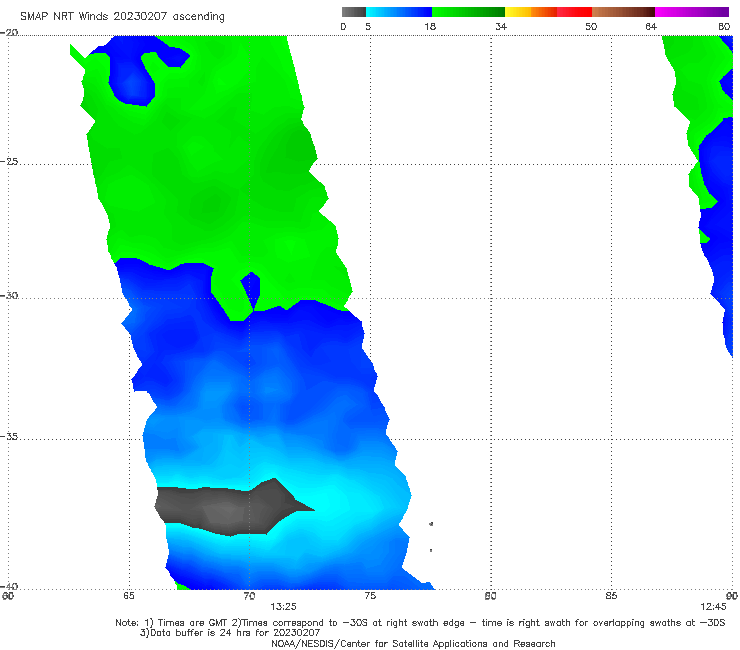740x650 pixels.
Task: Click the latitude label '-30'
Action: pos(9,295)
